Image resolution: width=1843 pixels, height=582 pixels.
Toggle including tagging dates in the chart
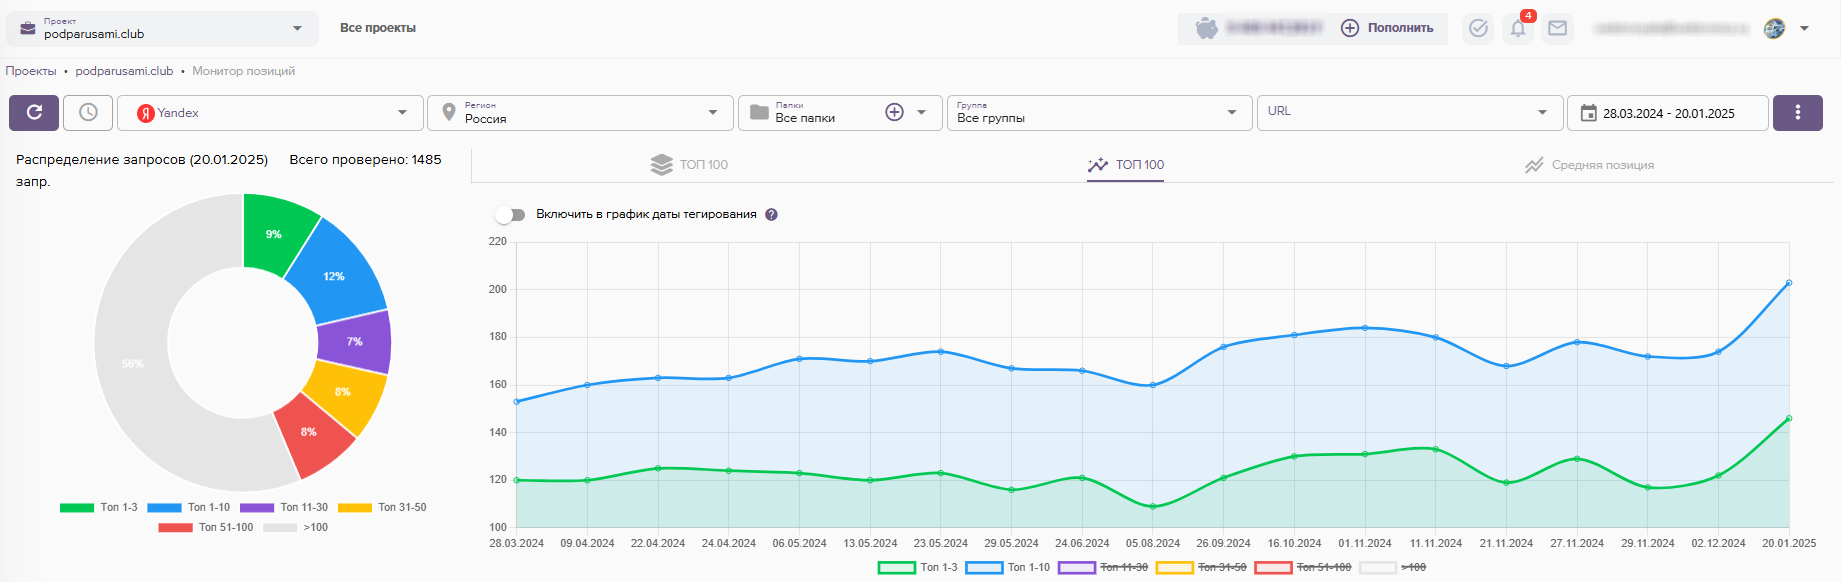click(x=511, y=215)
